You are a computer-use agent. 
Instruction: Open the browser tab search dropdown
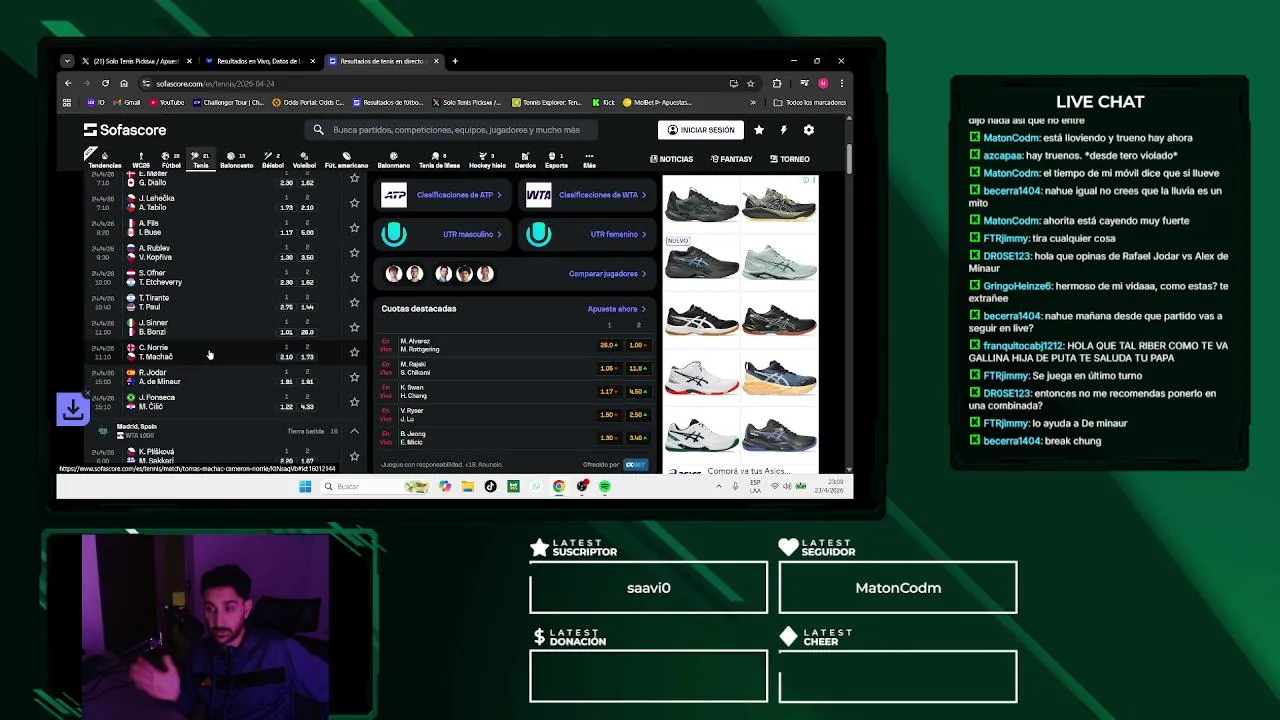tap(67, 61)
